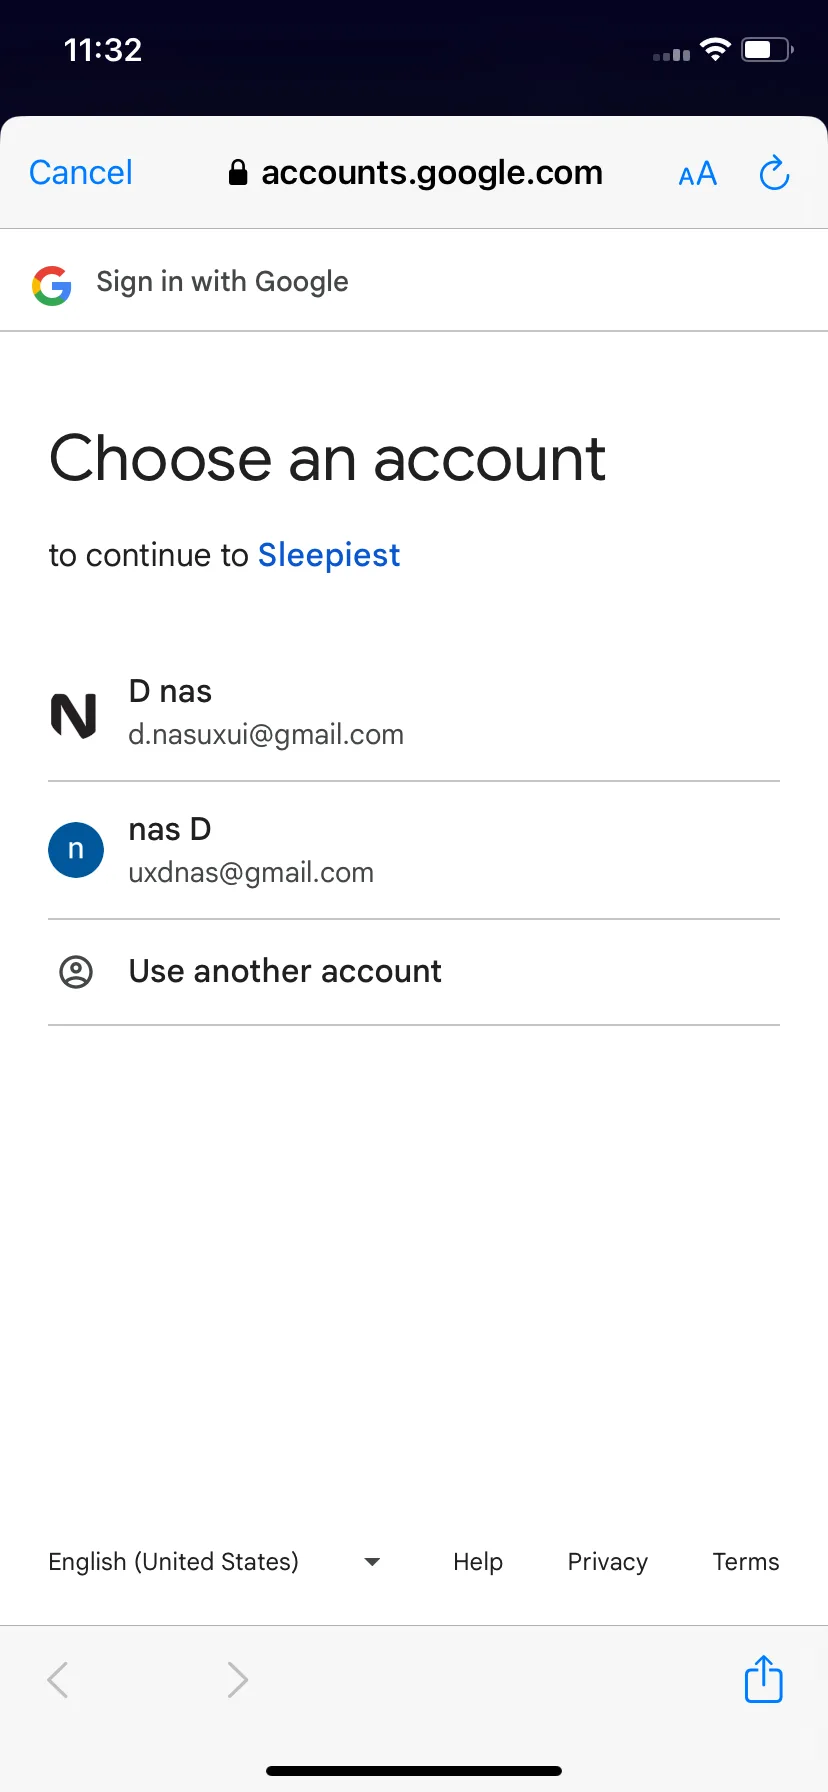Viewport: 828px width, 1792px height.
Task: Tap the accounts.google.com address bar
Action: 415,173
